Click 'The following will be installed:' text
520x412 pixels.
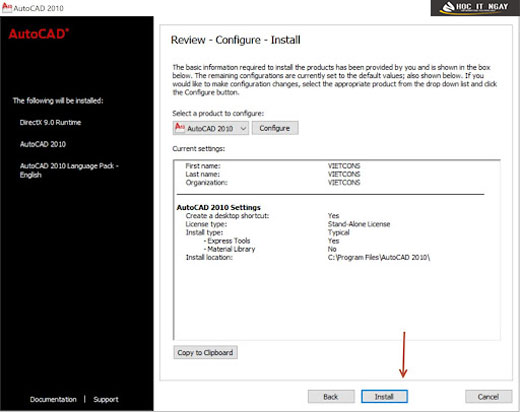[x=58, y=101]
